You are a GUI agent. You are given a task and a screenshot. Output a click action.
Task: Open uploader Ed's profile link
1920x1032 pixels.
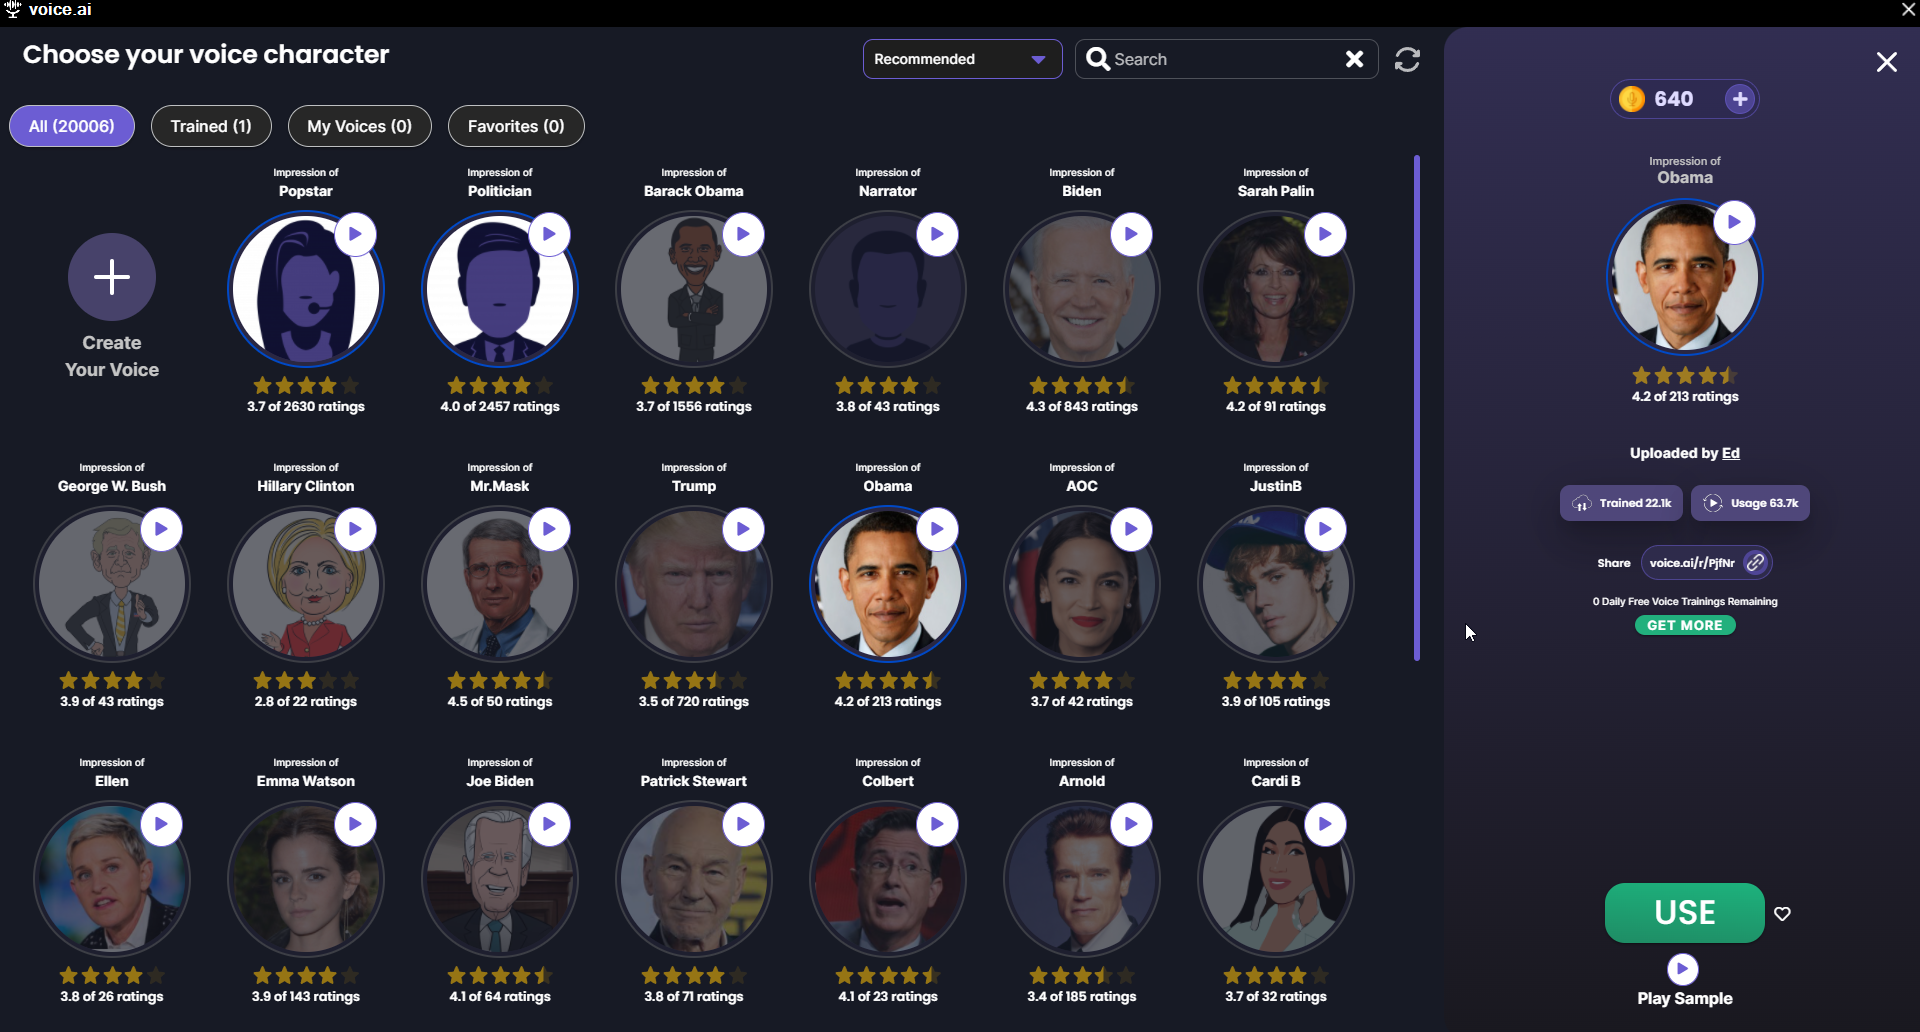point(1731,453)
